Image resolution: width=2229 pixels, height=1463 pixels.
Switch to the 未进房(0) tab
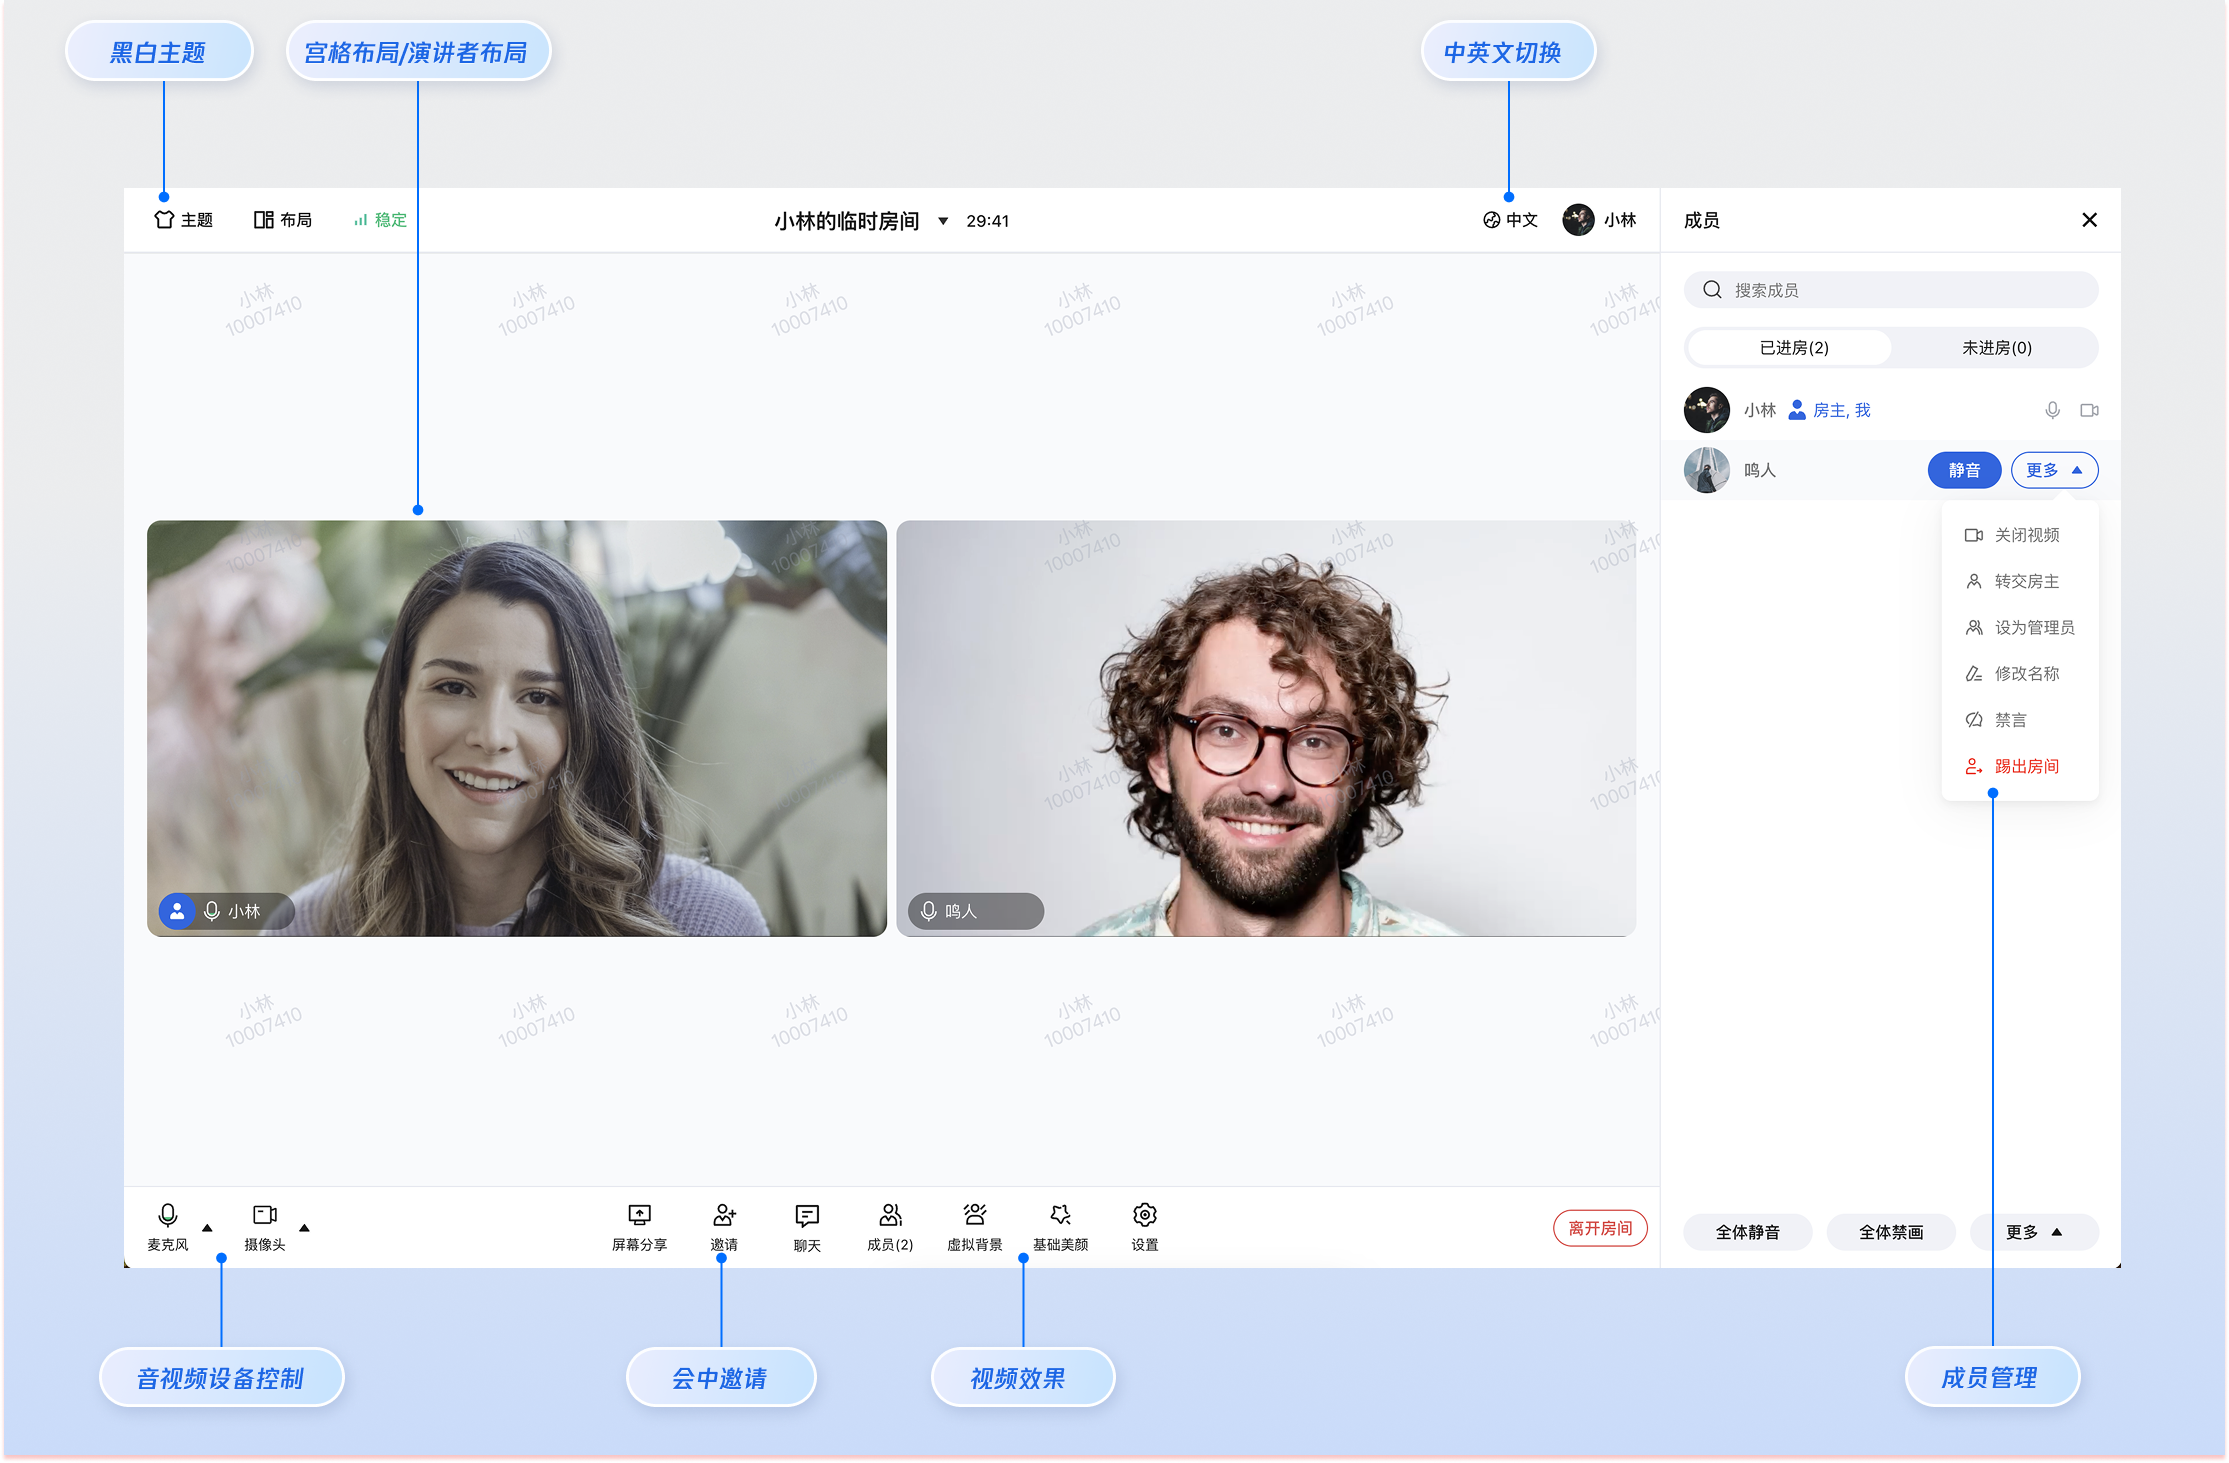point(1996,348)
